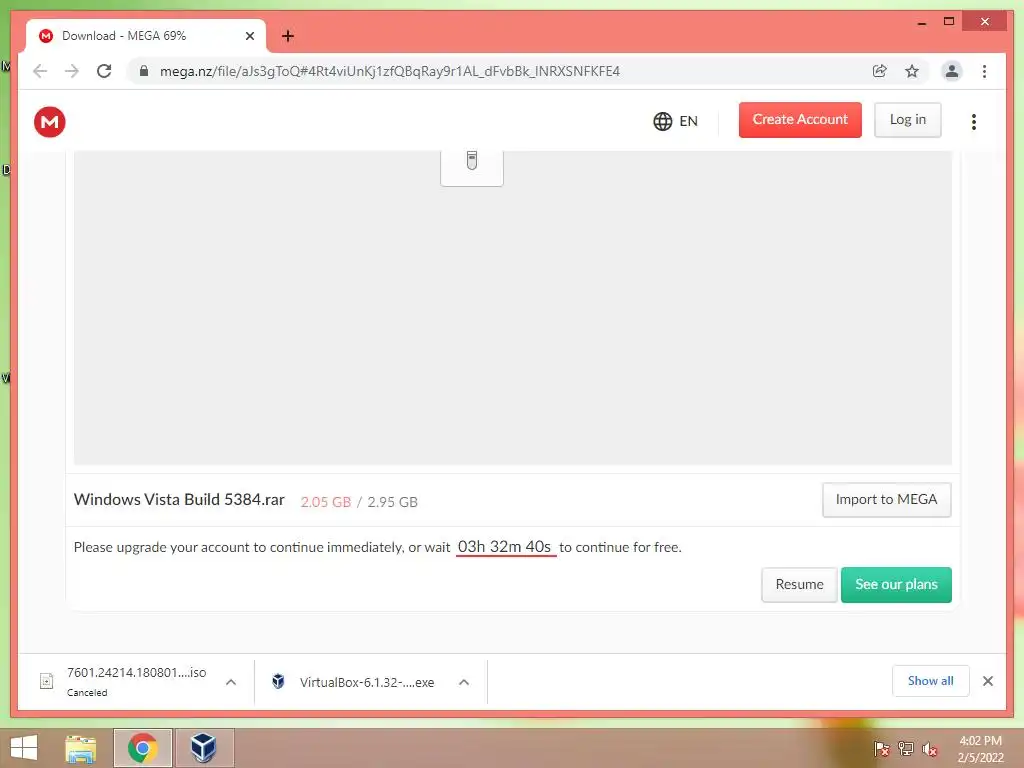1024x768 pixels.
Task: Click the See our plans button
Action: coord(896,584)
